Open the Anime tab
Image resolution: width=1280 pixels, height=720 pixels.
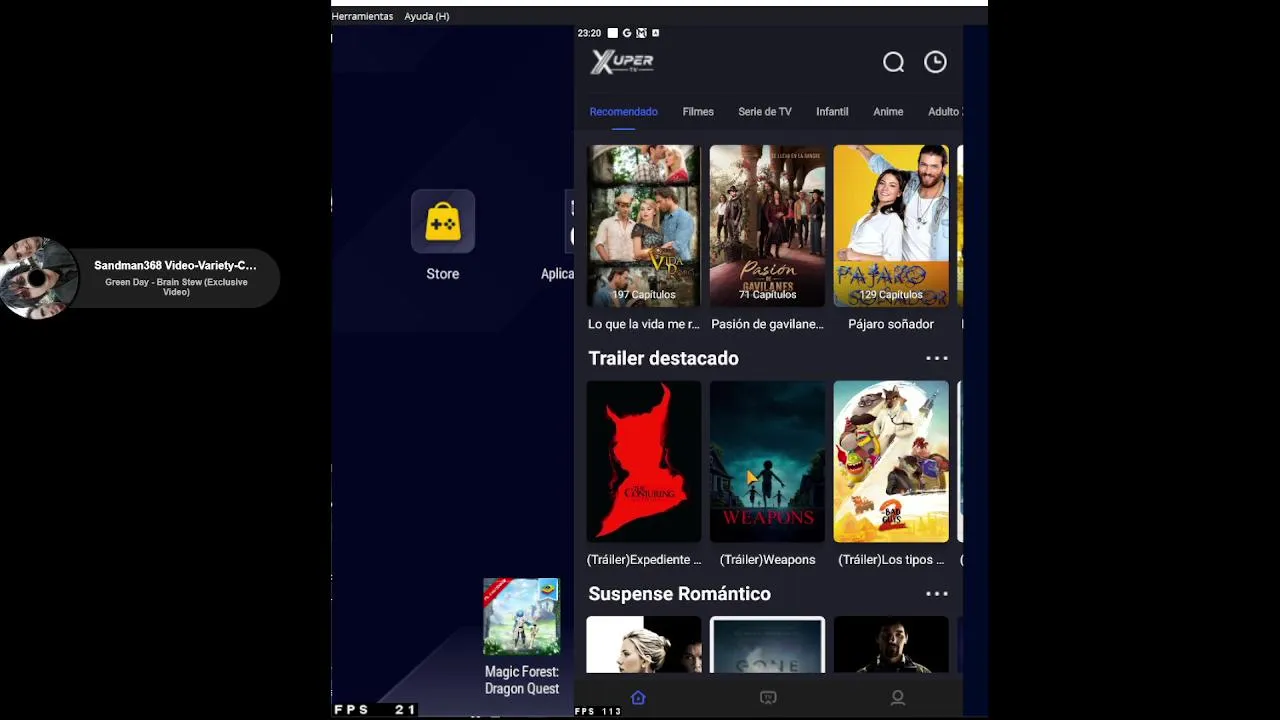888,112
